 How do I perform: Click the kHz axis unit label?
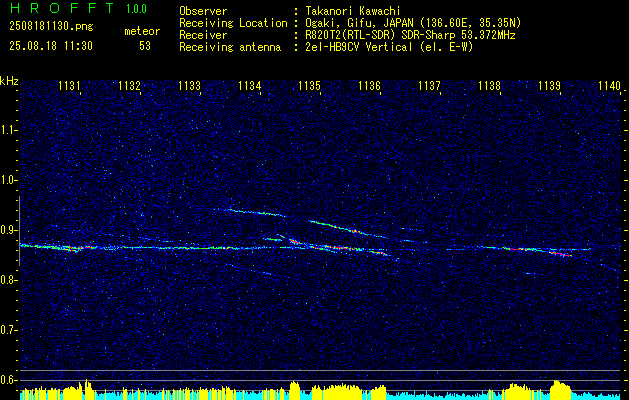9,81
